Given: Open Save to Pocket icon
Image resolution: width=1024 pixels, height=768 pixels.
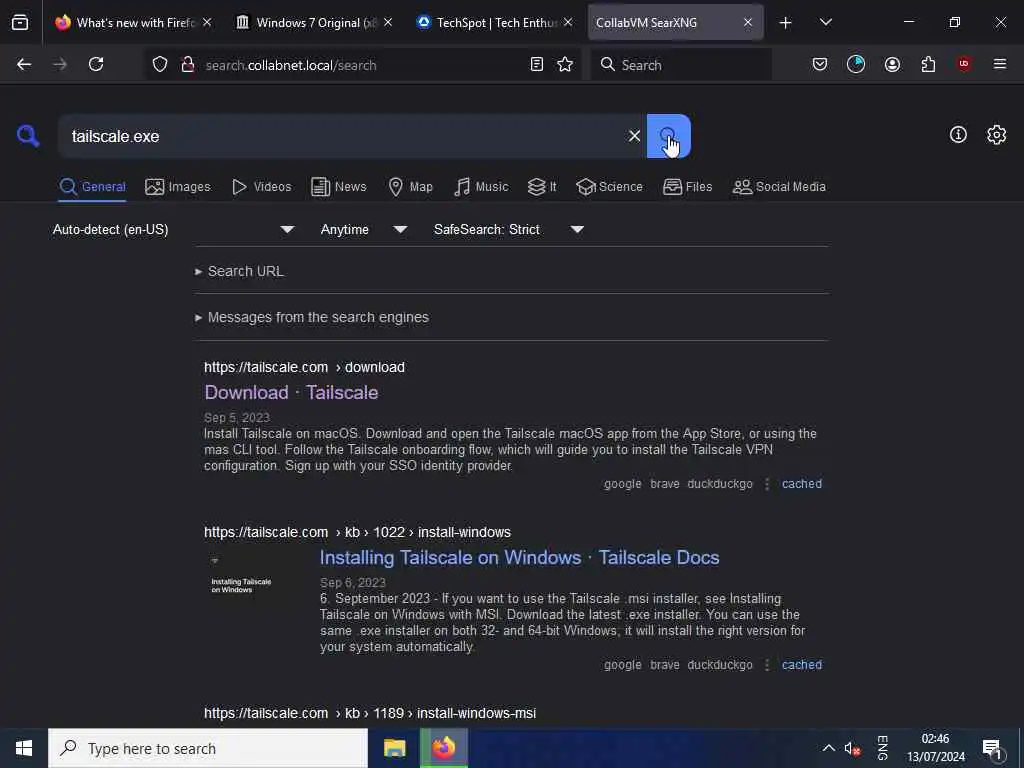Looking at the screenshot, I should [820, 64].
